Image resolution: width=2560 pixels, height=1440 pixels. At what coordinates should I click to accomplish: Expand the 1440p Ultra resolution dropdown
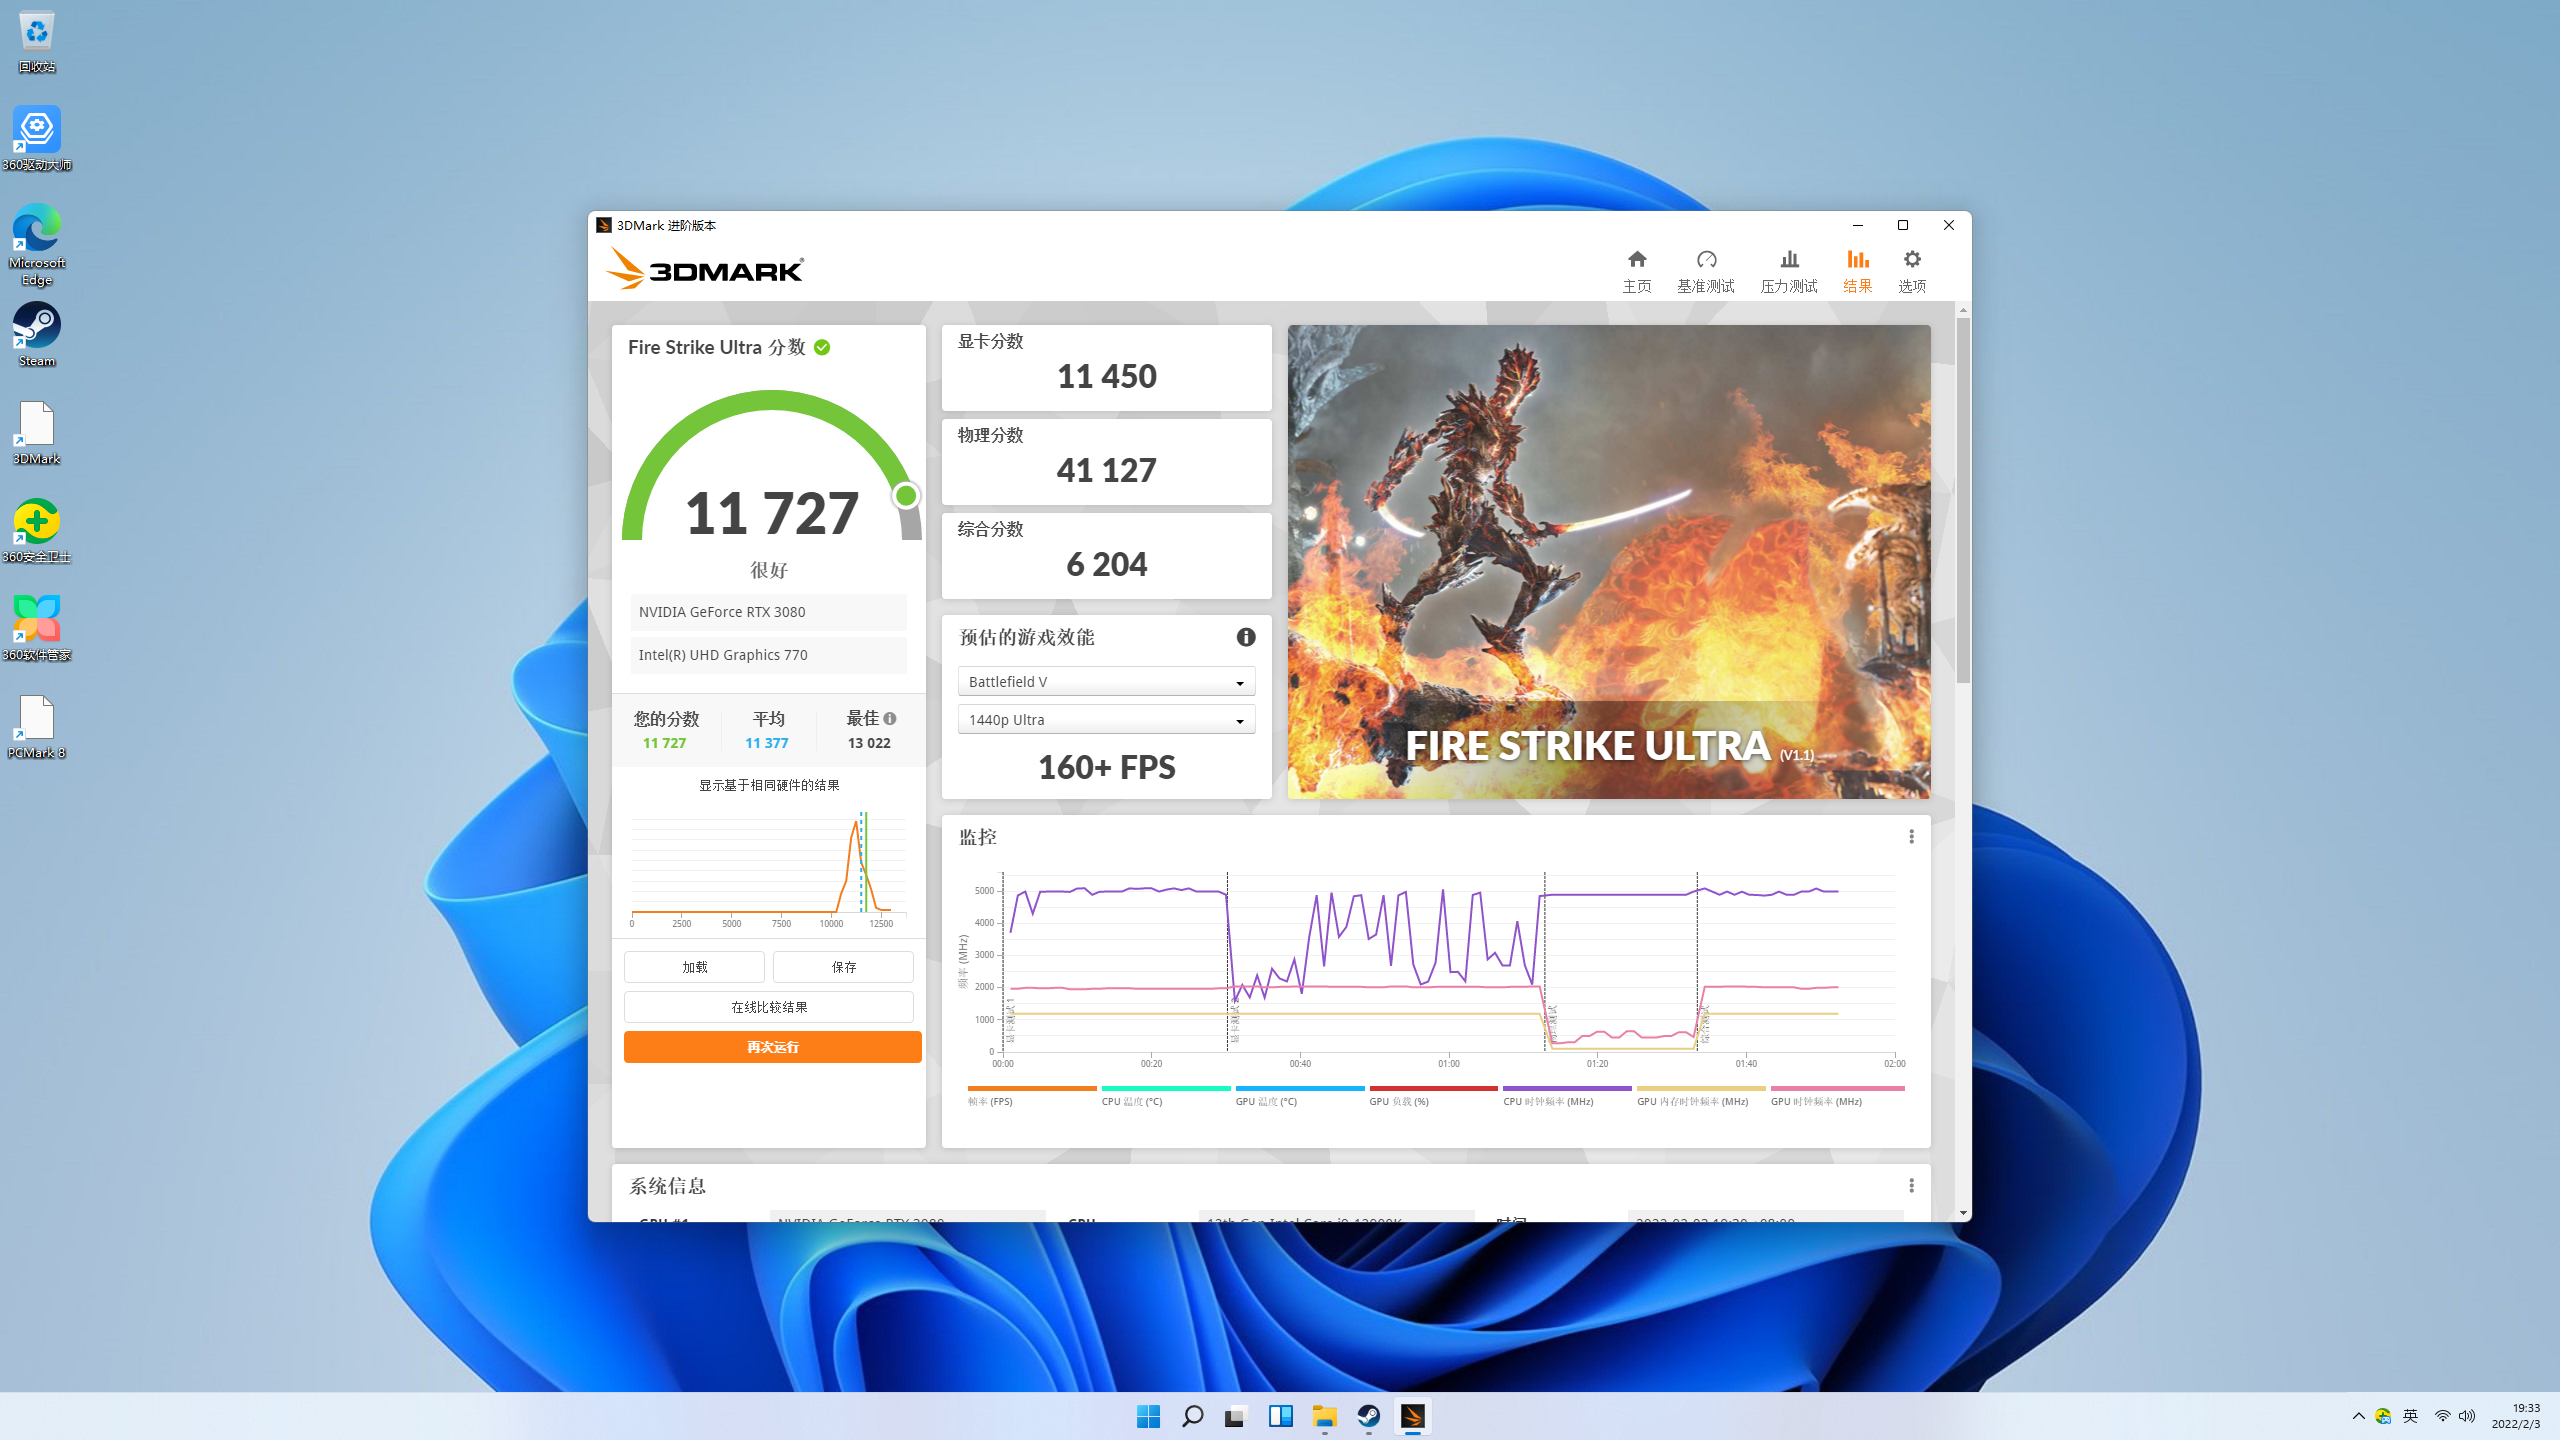pos(1106,720)
